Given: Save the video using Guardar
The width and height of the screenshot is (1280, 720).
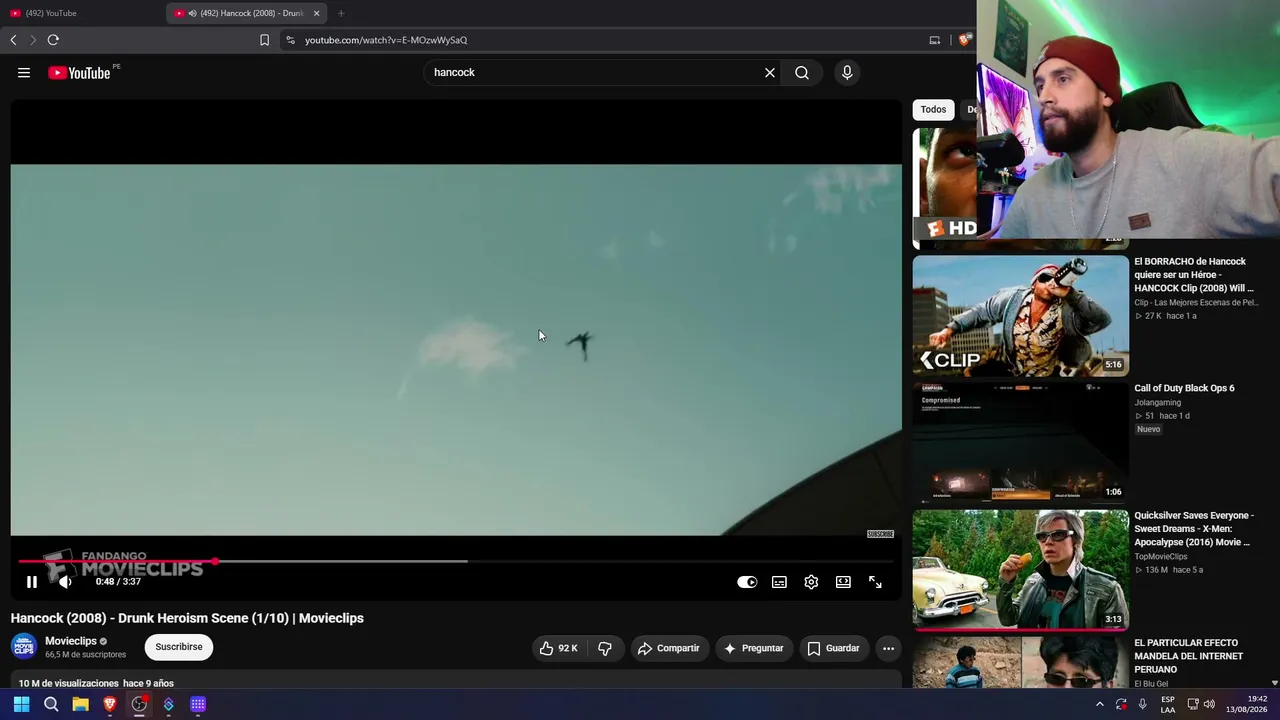Looking at the screenshot, I should (x=834, y=648).
